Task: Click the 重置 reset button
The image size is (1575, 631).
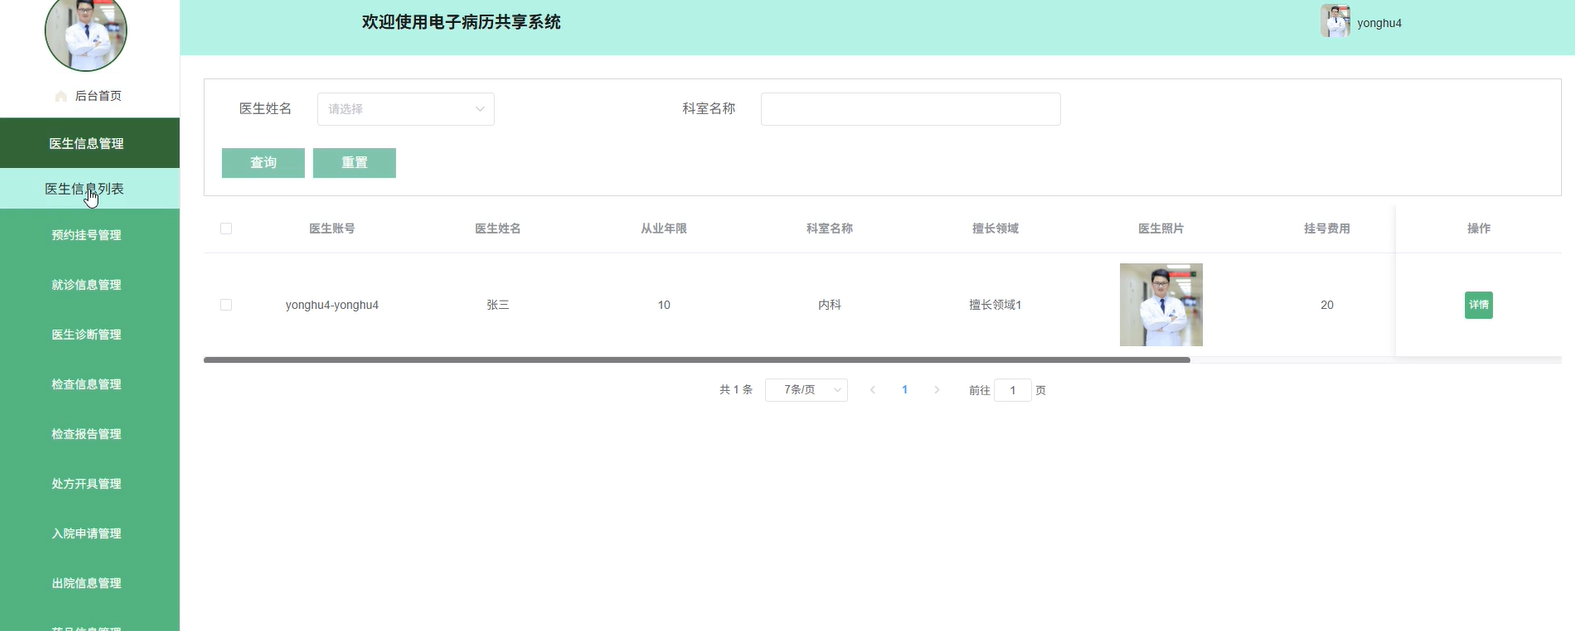Action: (354, 163)
